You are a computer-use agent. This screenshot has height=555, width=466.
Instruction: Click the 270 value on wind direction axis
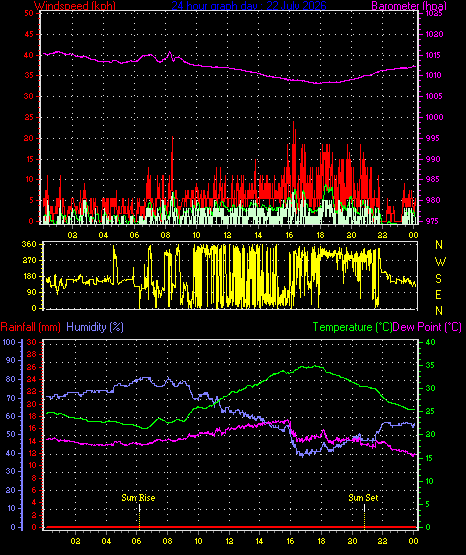[x=29, y=261]
